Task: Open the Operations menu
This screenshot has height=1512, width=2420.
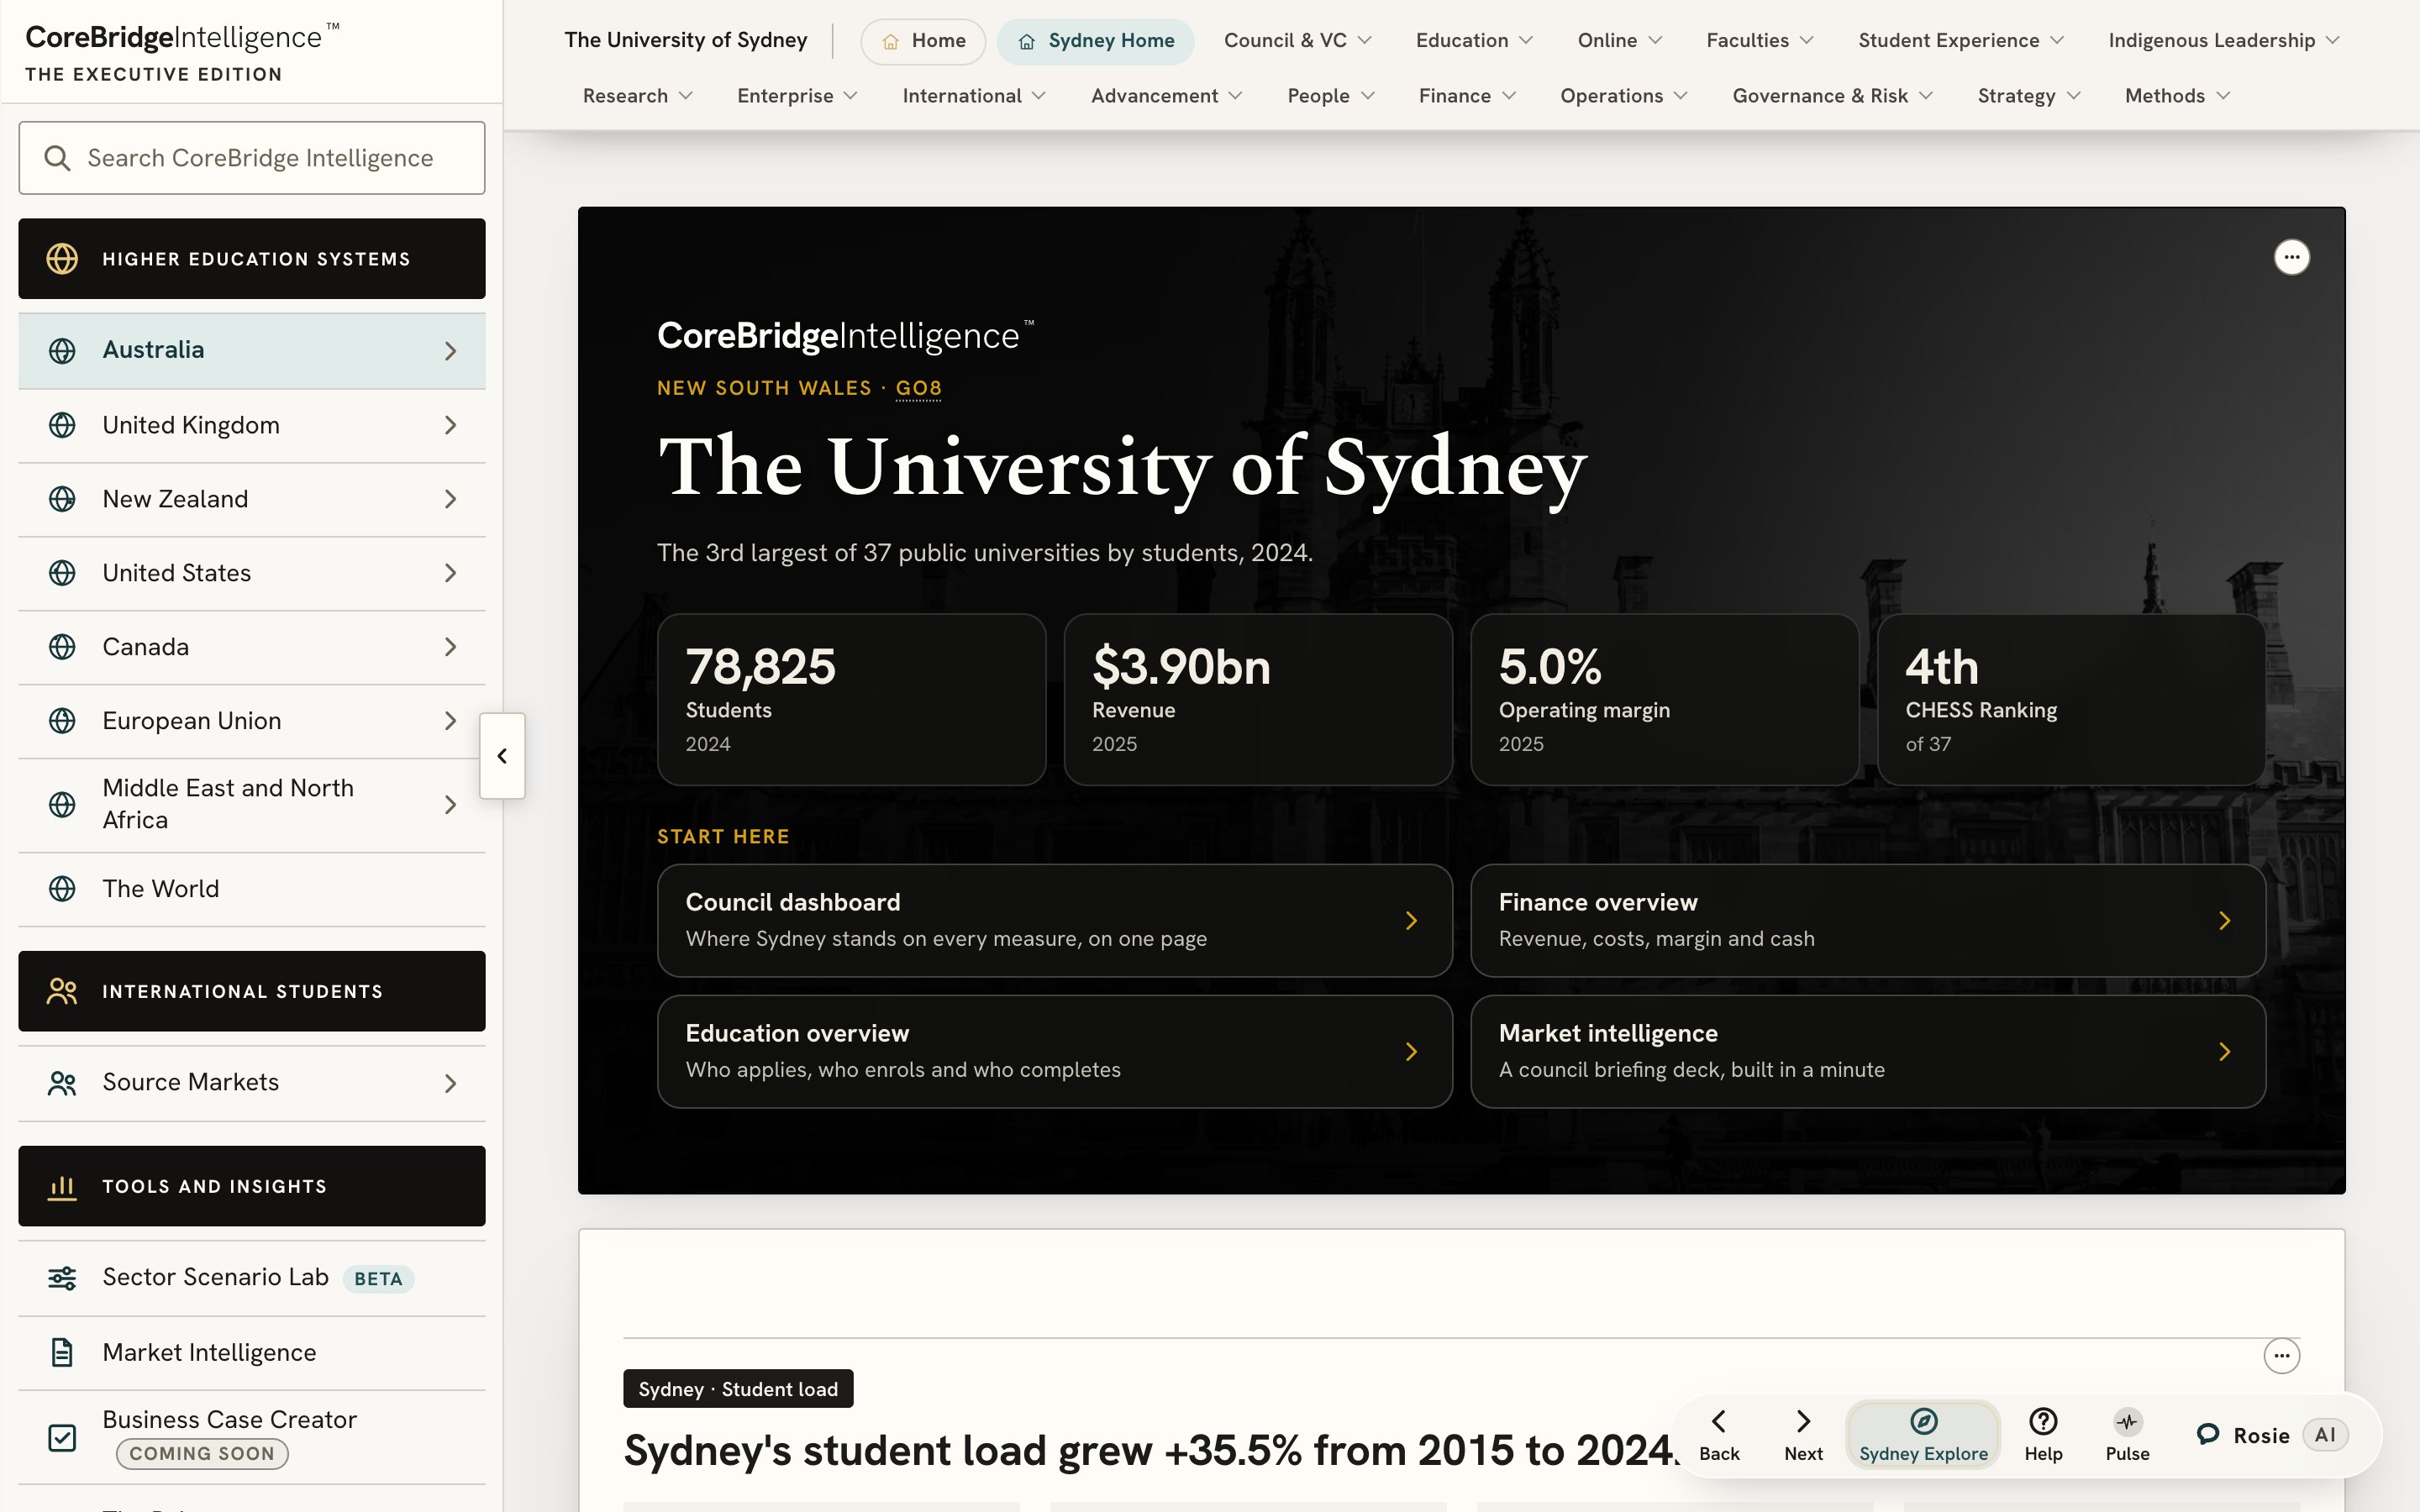Action: point(1624,96)
